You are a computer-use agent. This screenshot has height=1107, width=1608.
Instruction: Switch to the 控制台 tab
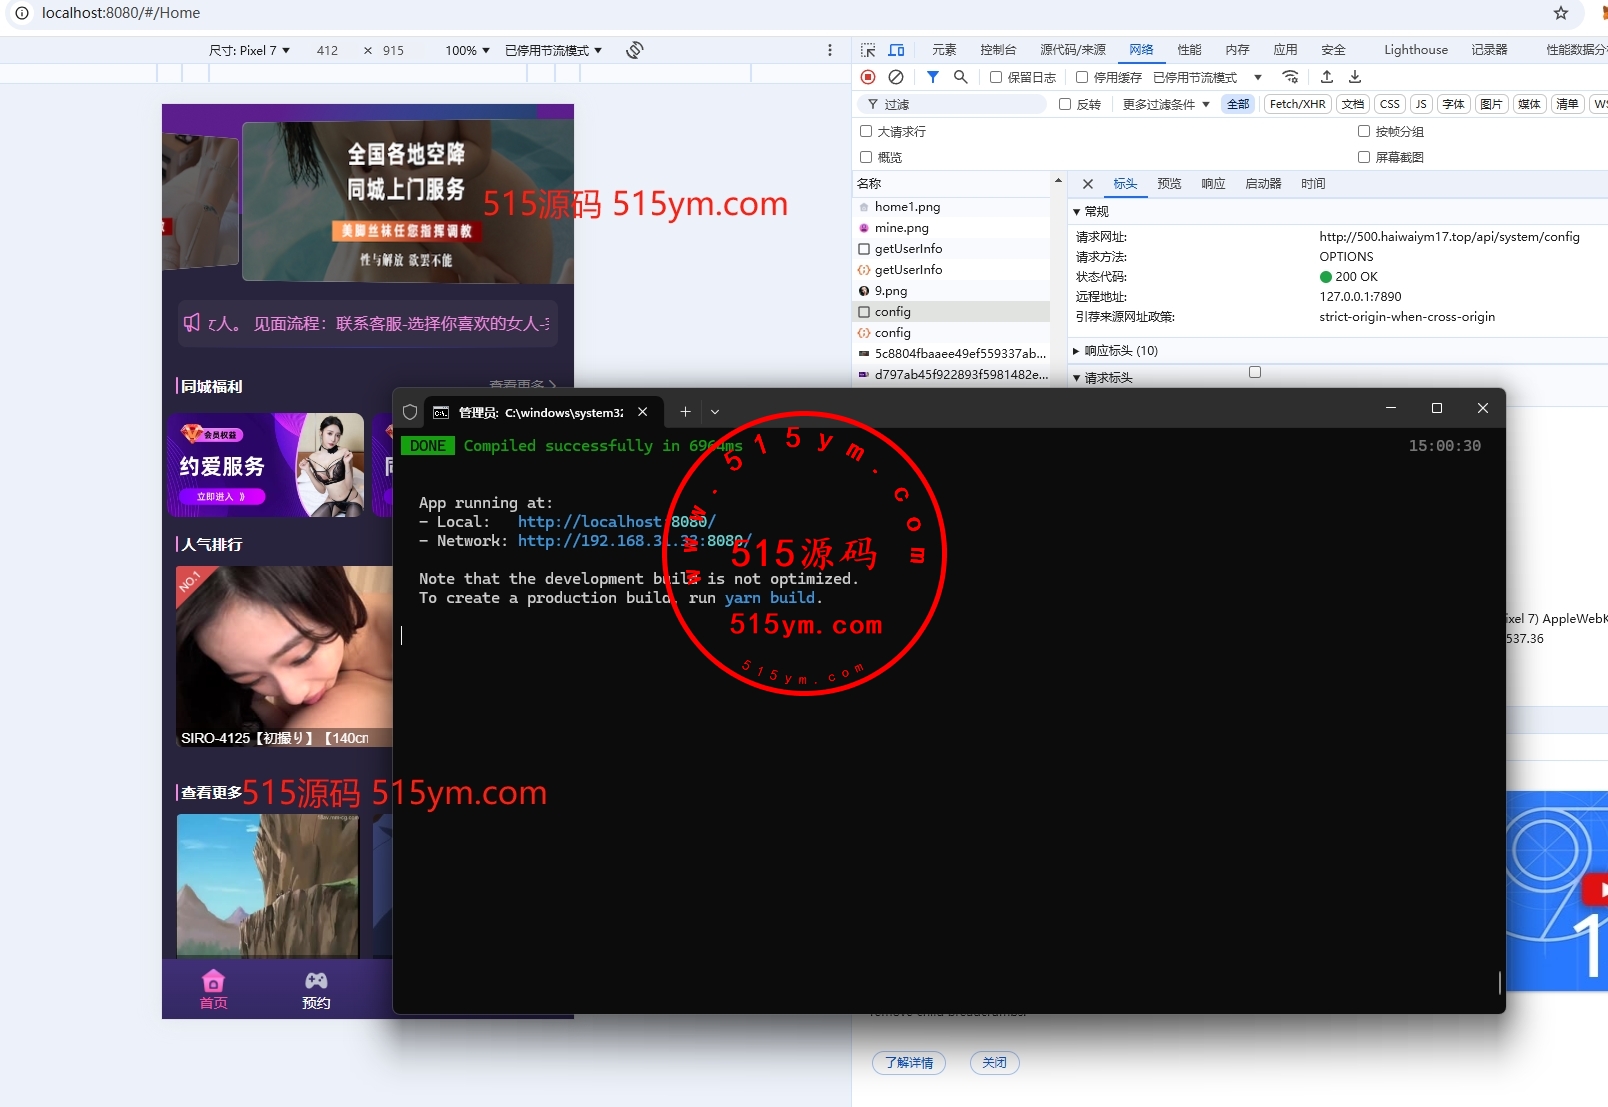997,50
